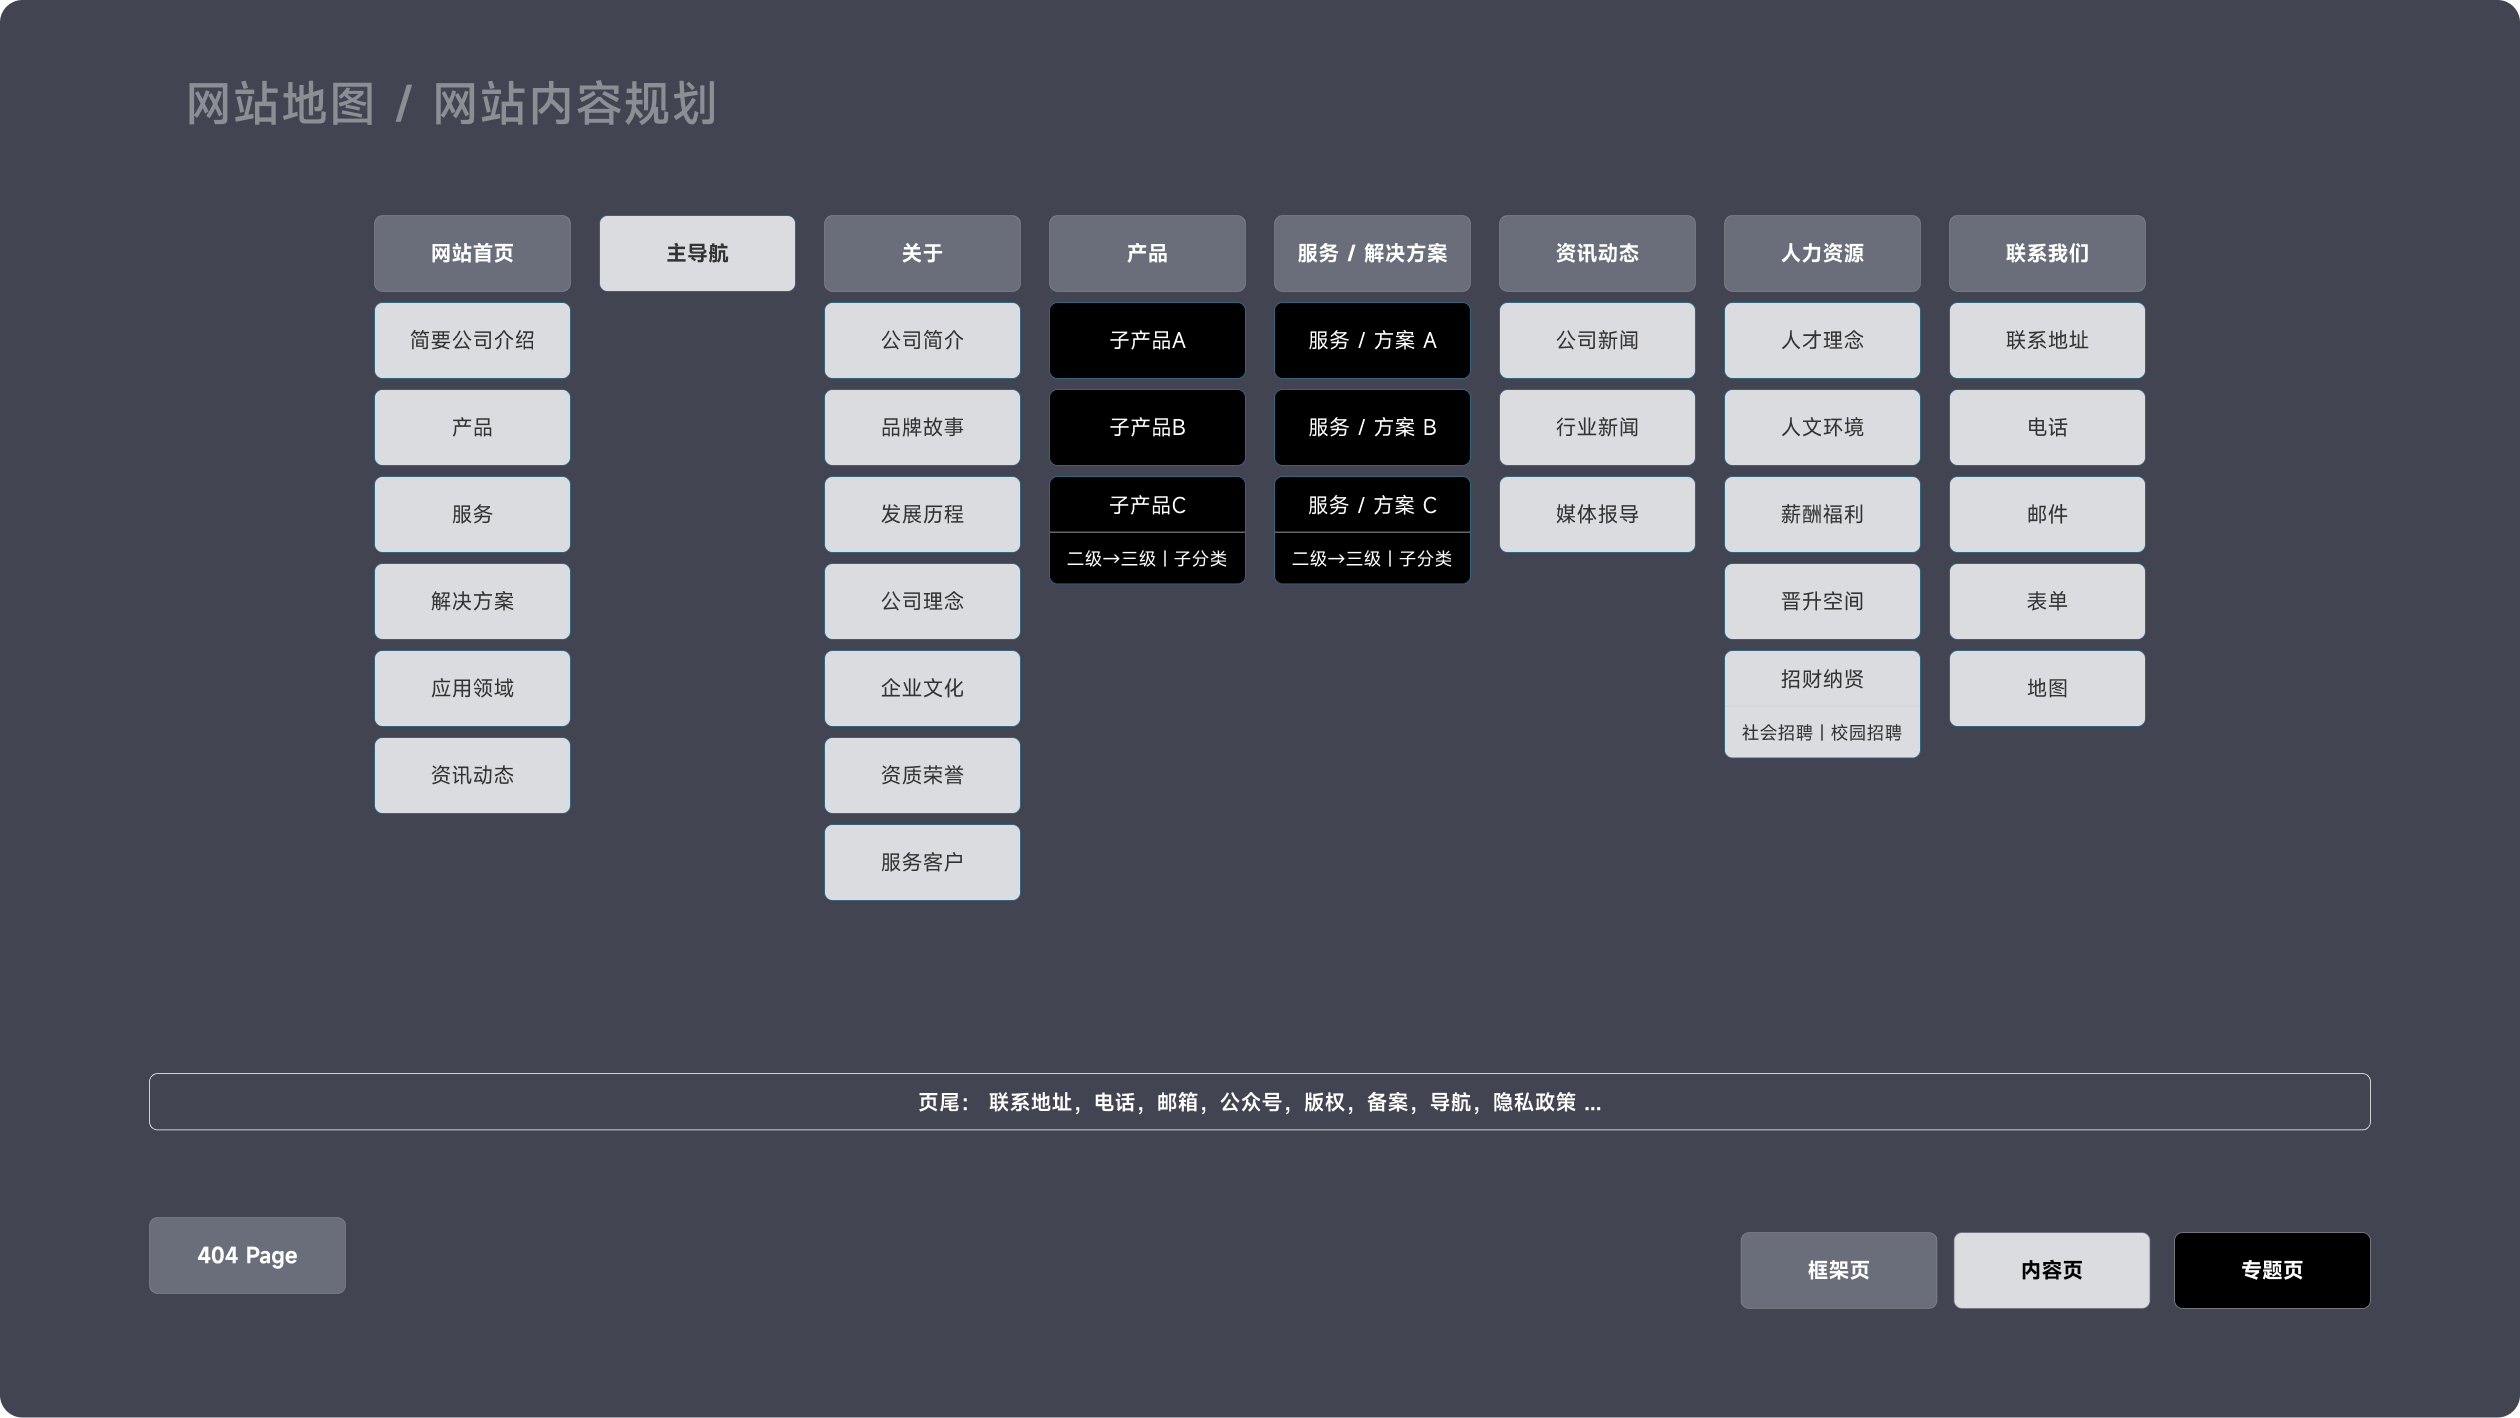
Task: Click the 专题页 black legend box
Action: [x=2271, y=1270]
